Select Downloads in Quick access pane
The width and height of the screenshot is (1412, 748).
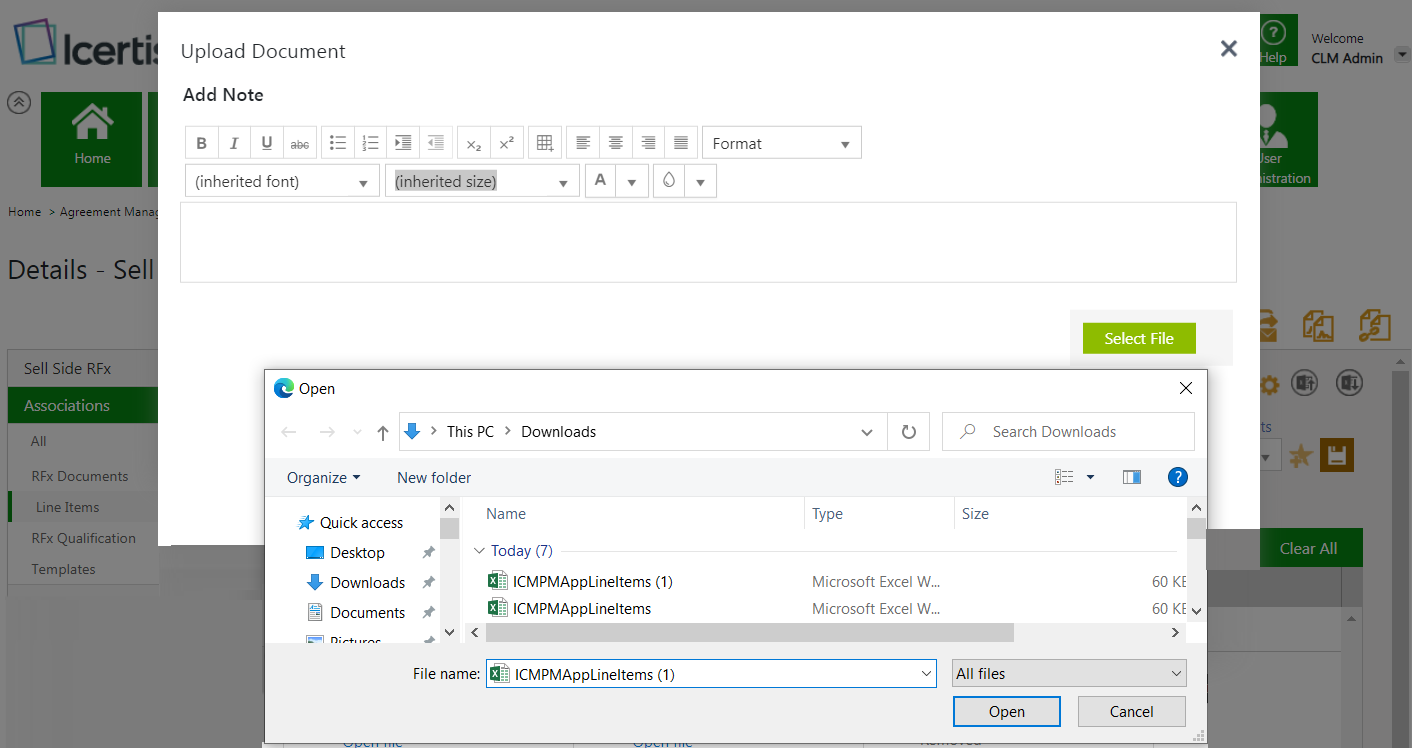tap(367, 583)
